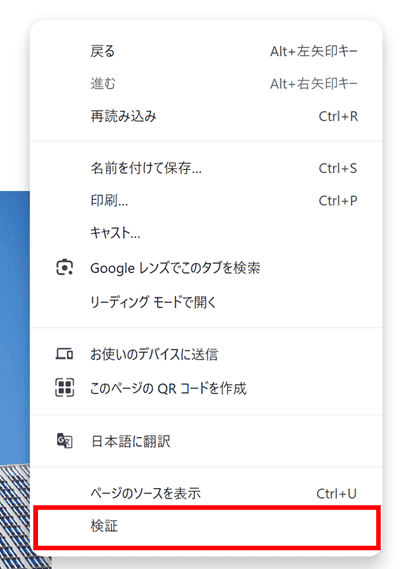This screenshot has height=569, width=400.
Task: Choose 印刷... to print page
Action: tap(206, 200)
